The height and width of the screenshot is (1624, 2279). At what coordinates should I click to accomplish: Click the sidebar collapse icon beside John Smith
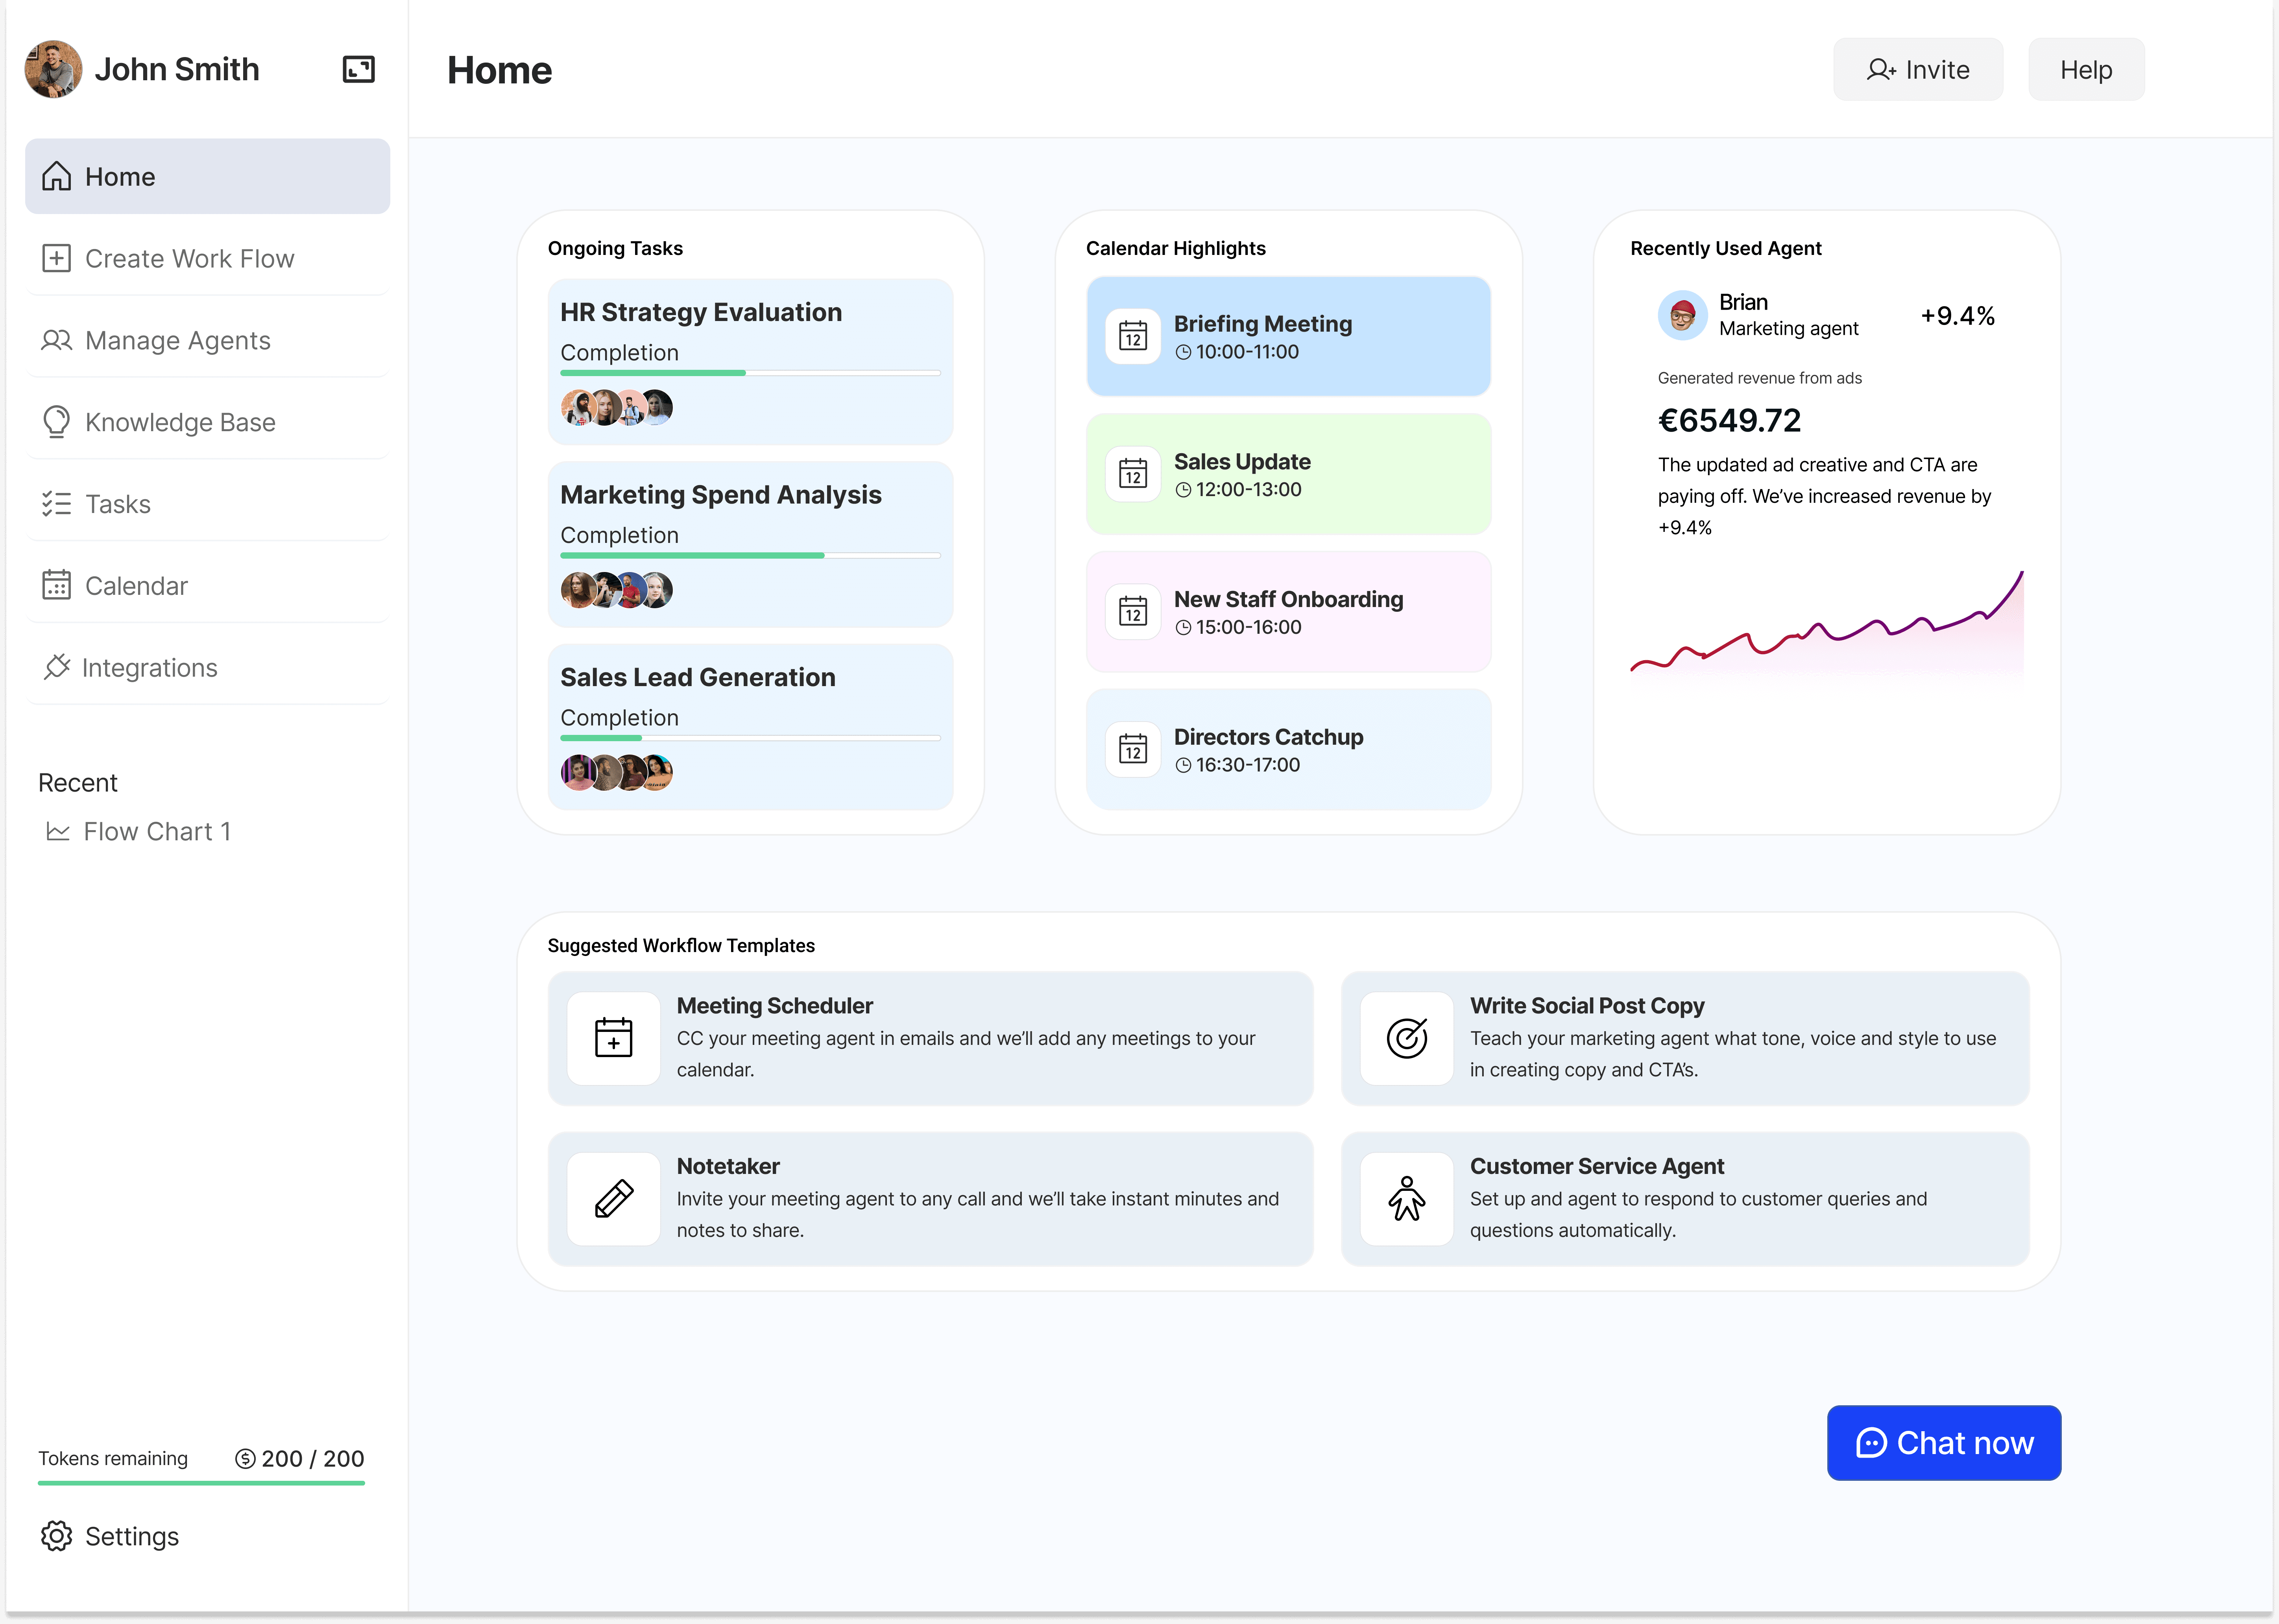coord(358,69)
